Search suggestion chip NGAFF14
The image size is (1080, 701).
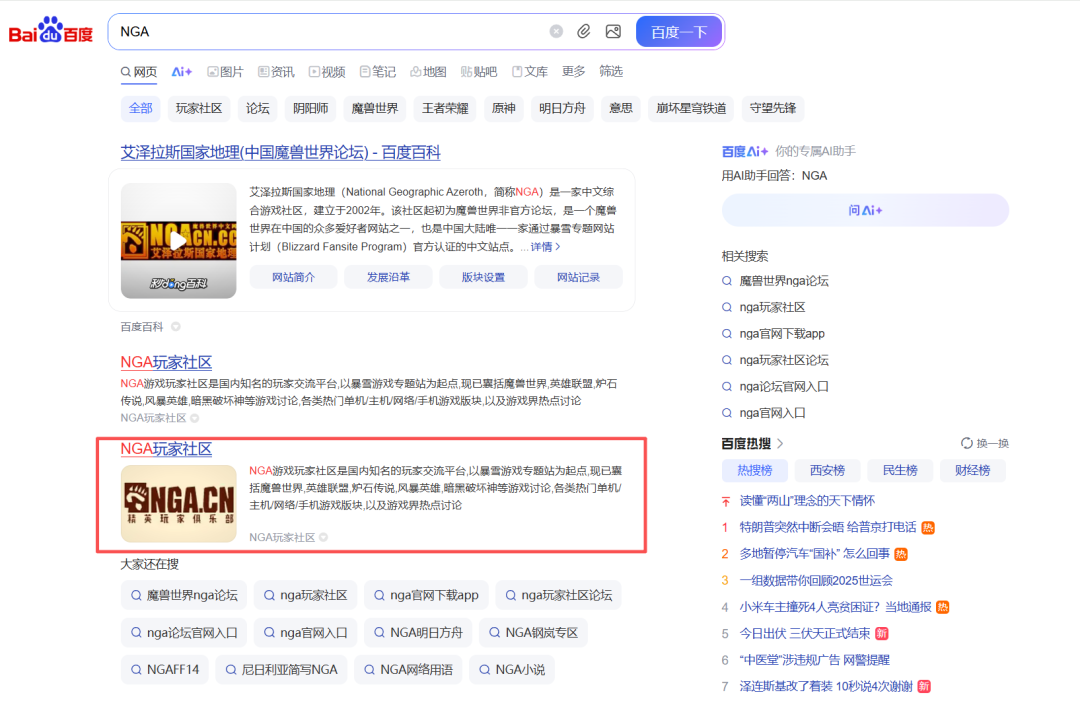pos(165,669)
